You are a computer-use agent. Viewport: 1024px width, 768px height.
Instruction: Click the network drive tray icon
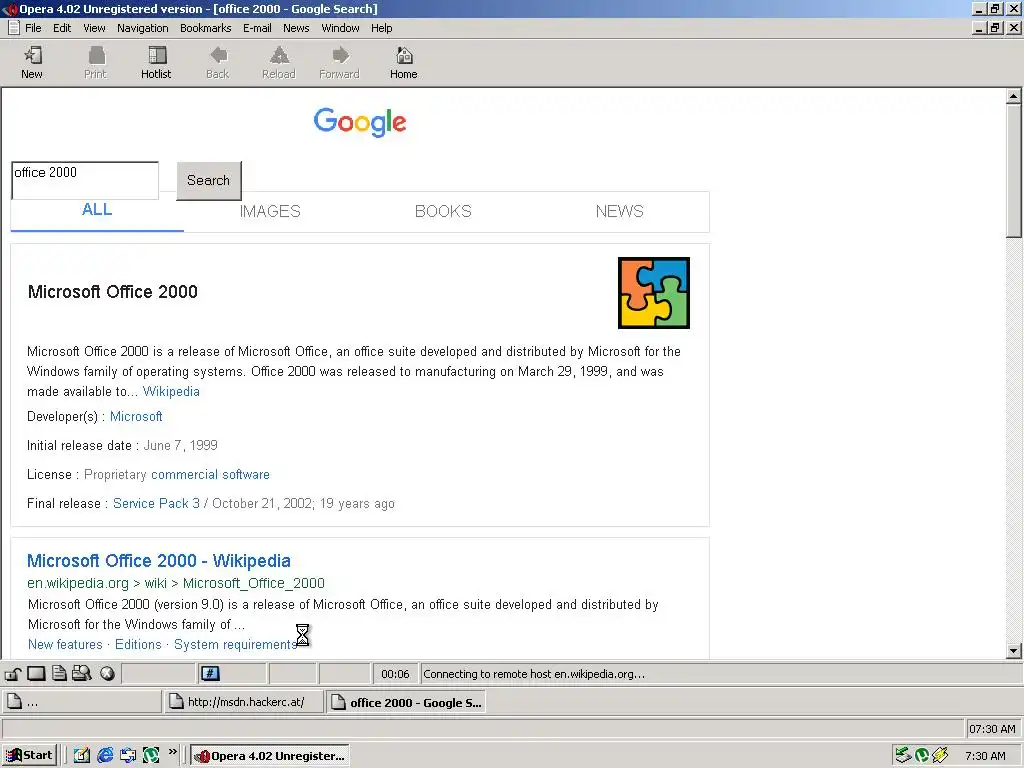tap(903, 756)
